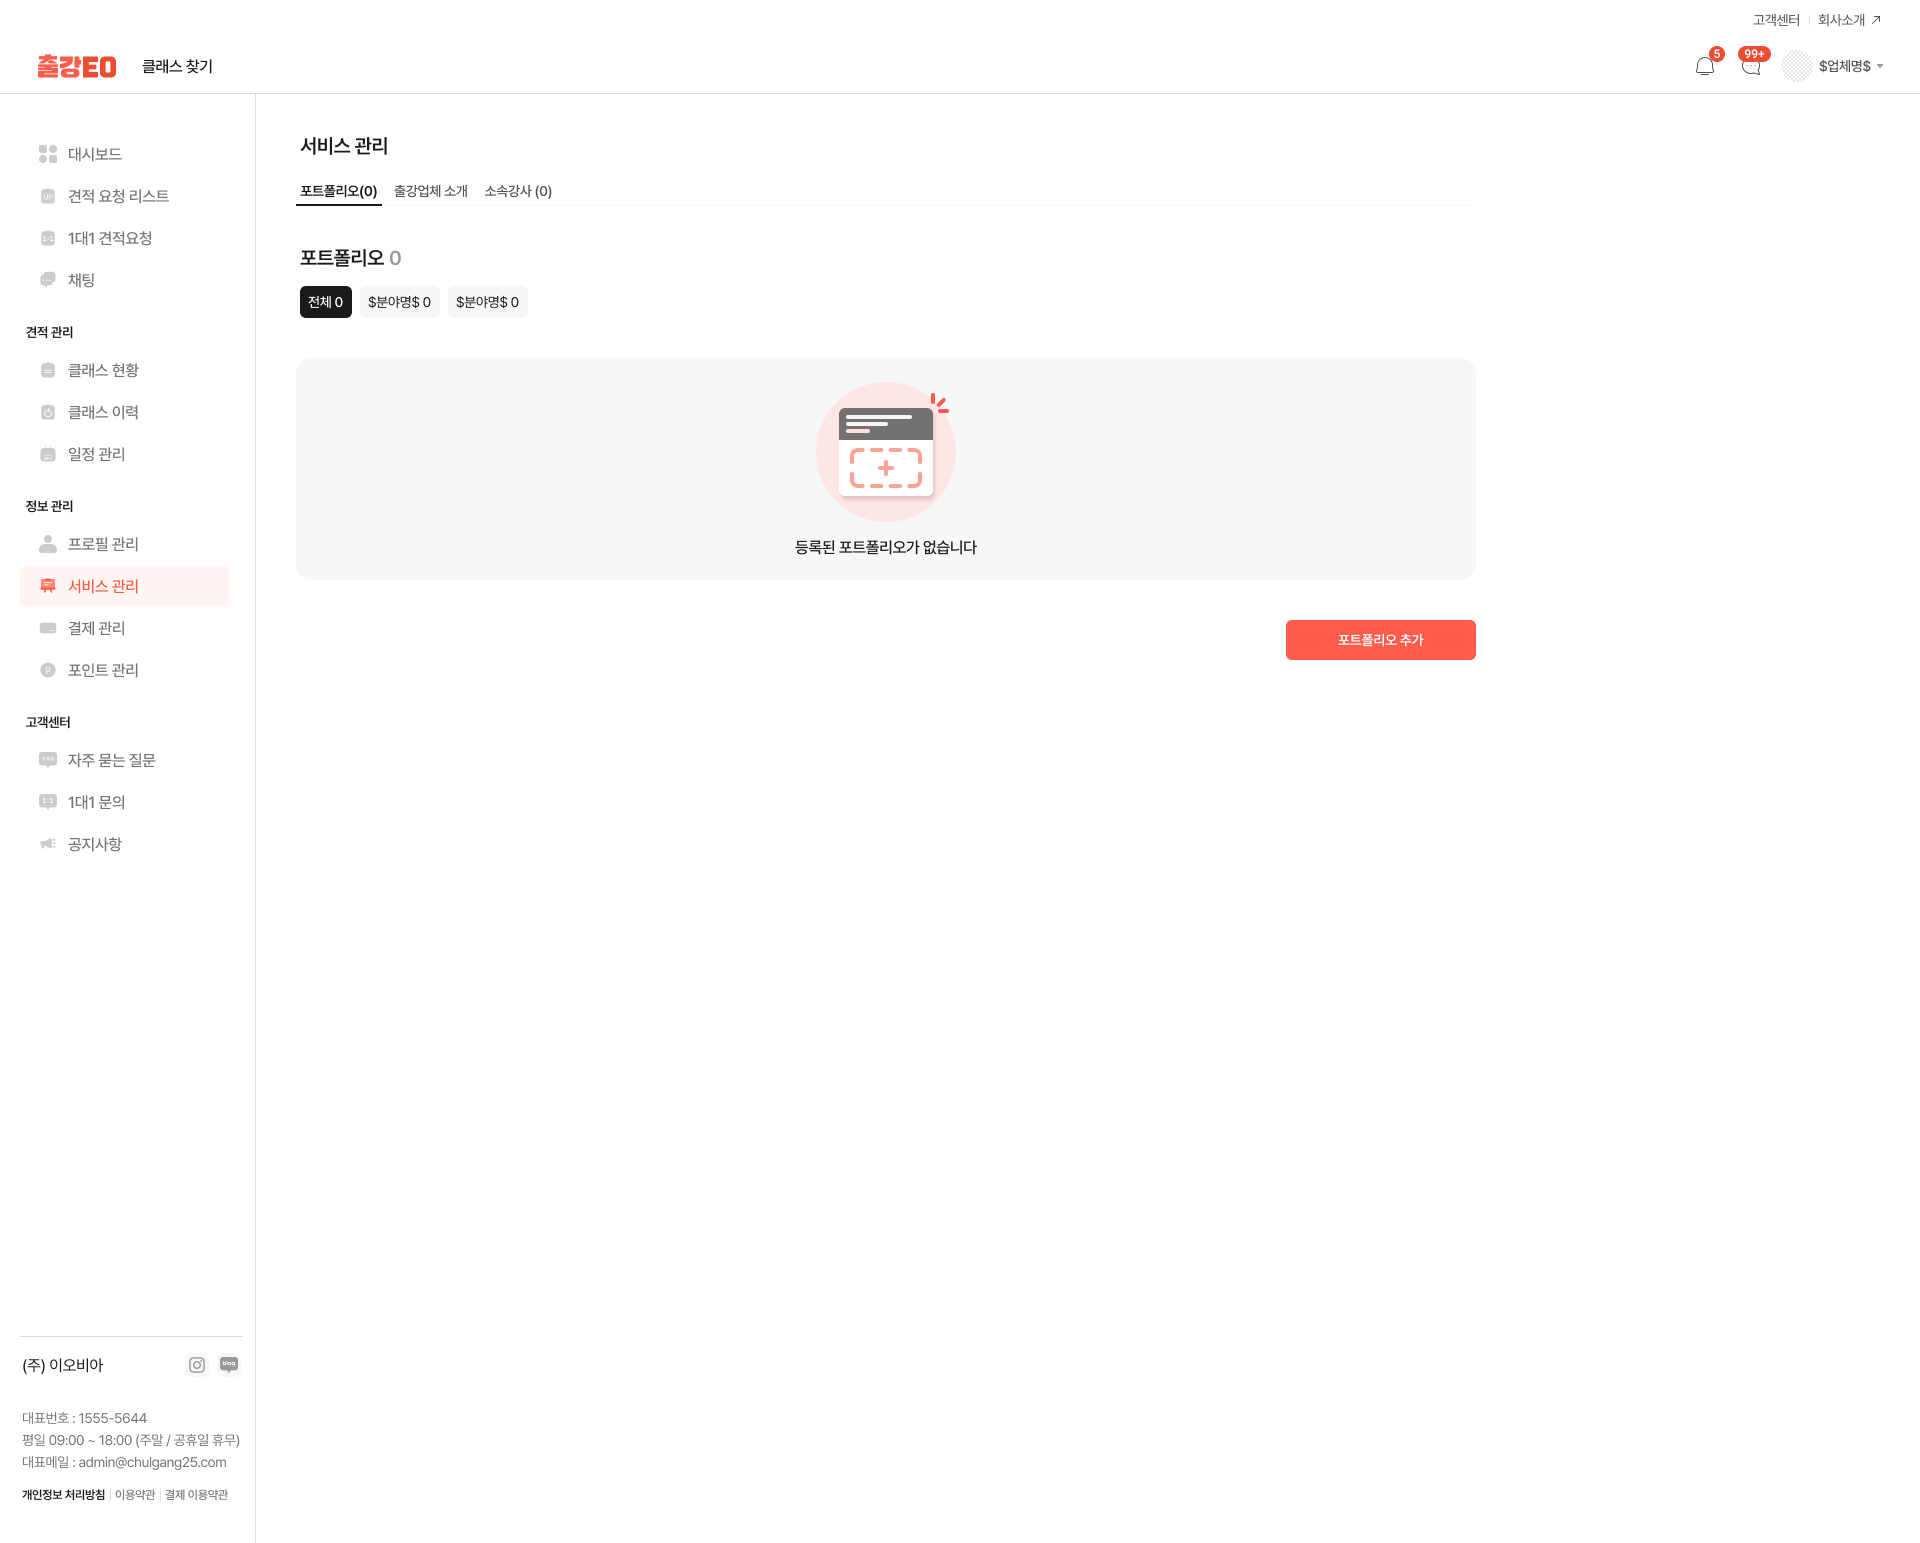Open the chat messages icon with 99+ badge
This screenshot has width=1920, height=1543.
click(1751, 66)
